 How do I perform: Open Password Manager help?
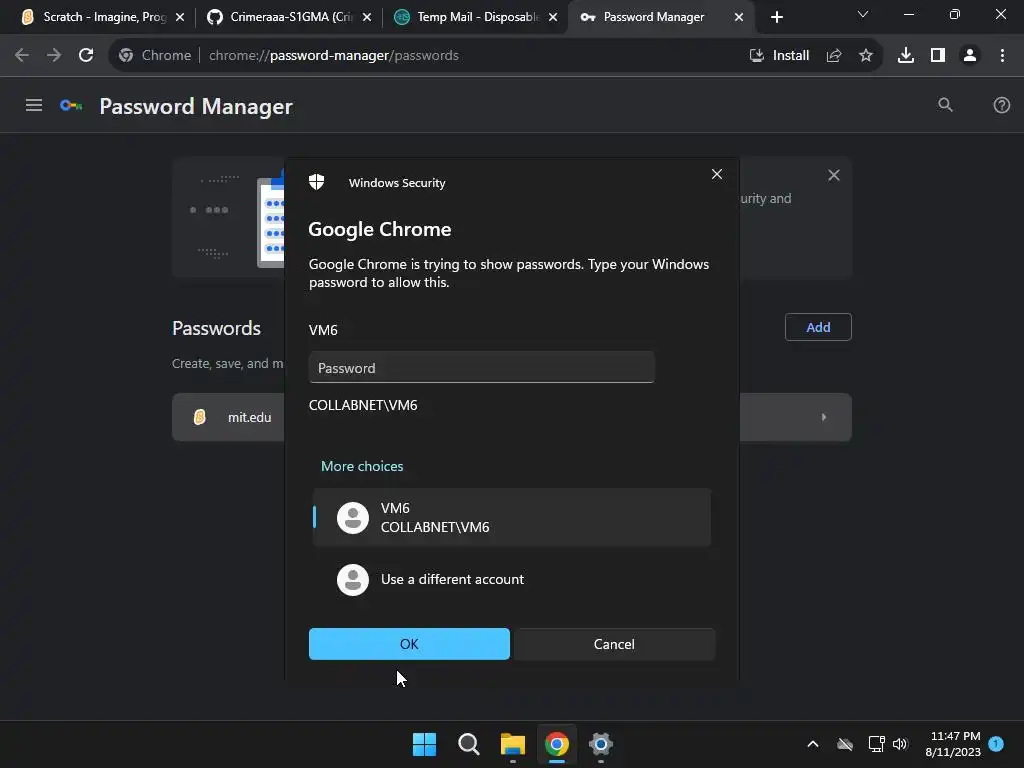[x=1001, y=105]
